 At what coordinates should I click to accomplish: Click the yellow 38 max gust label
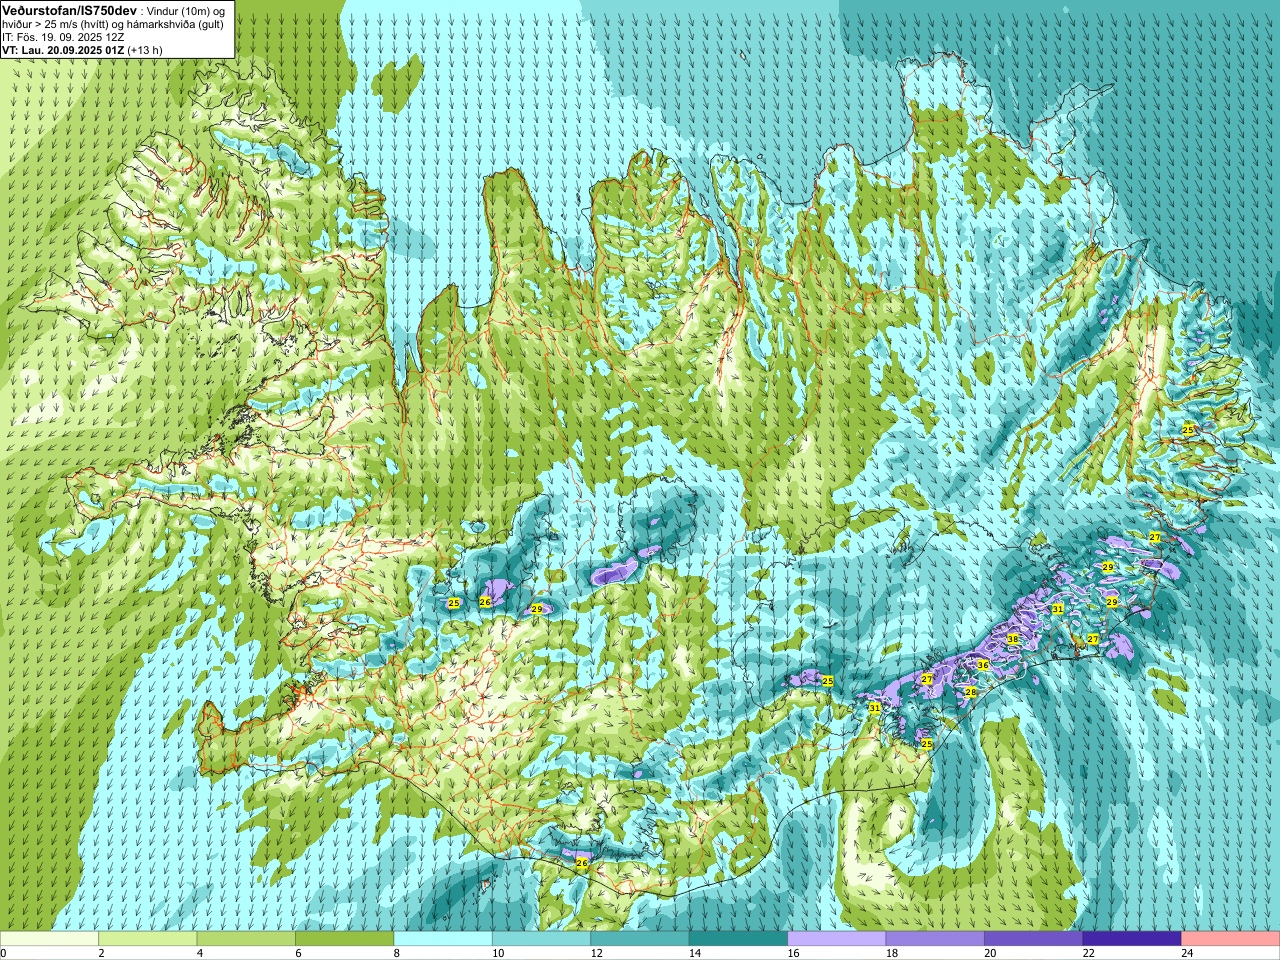click(1012, 639)
